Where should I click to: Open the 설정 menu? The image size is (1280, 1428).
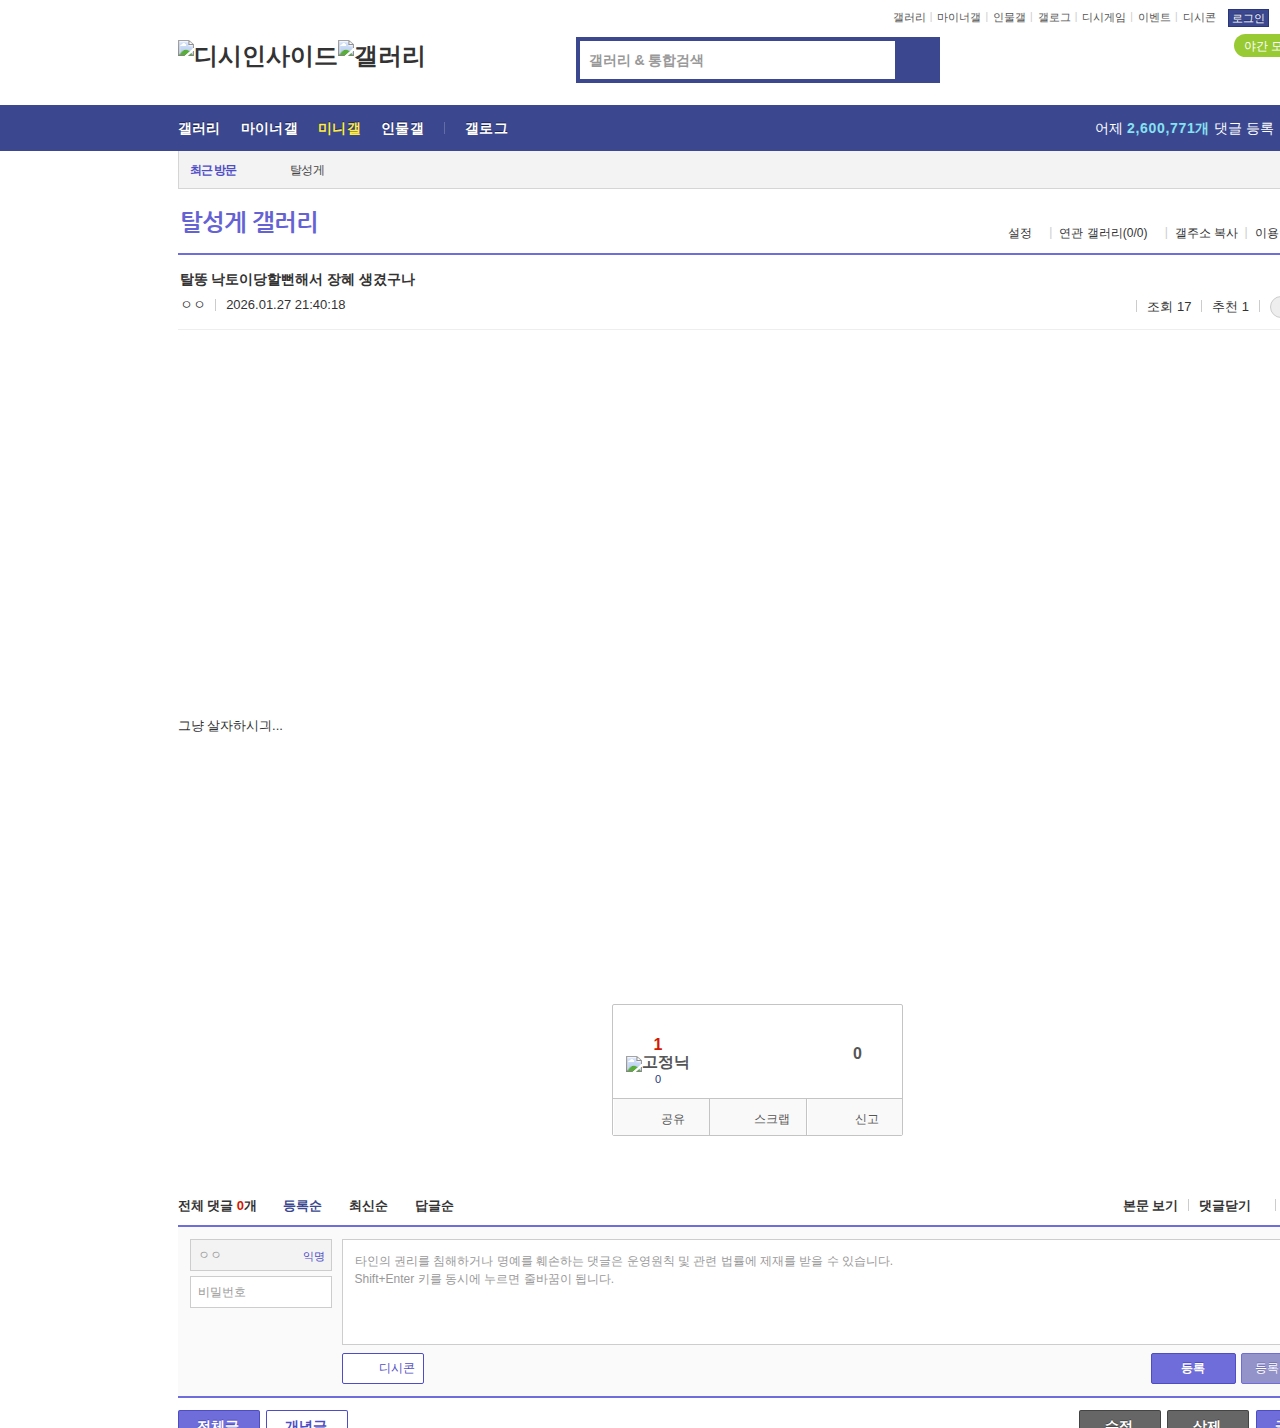click(1019, 233)
